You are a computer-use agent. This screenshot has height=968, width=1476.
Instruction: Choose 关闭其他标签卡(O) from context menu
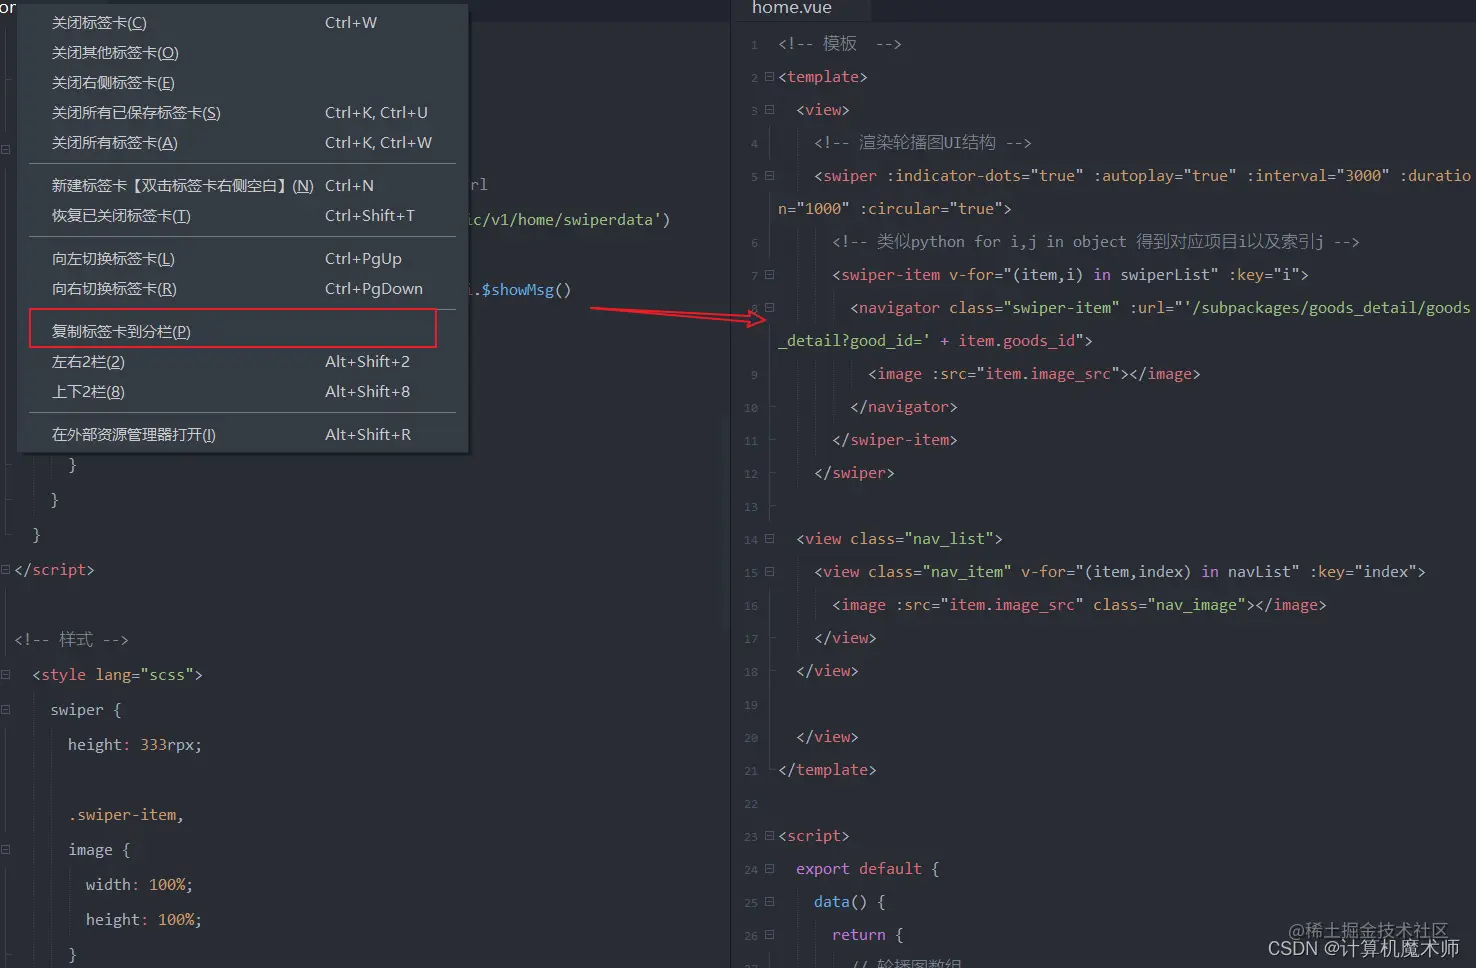point(242,52)
